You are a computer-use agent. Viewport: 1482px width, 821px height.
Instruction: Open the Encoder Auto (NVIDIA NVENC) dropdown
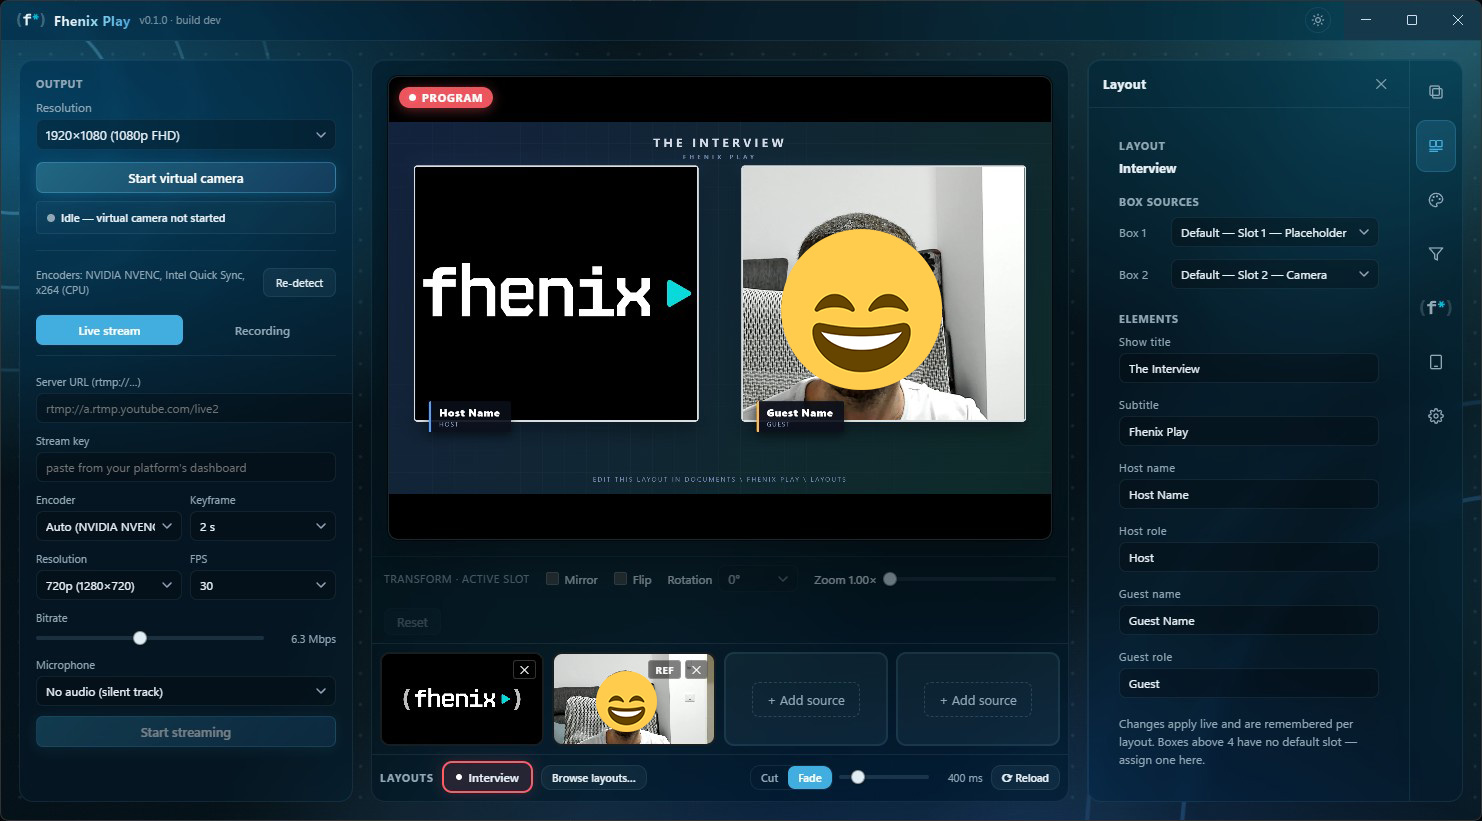coord(109,527)
